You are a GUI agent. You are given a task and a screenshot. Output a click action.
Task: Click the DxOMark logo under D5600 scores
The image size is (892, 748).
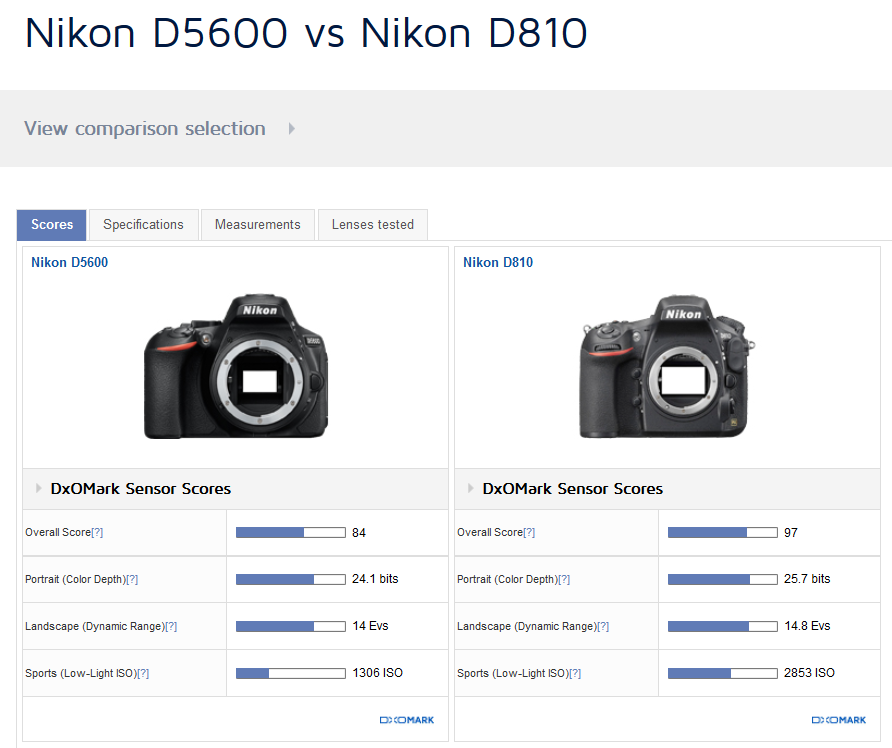pos(407,720)
